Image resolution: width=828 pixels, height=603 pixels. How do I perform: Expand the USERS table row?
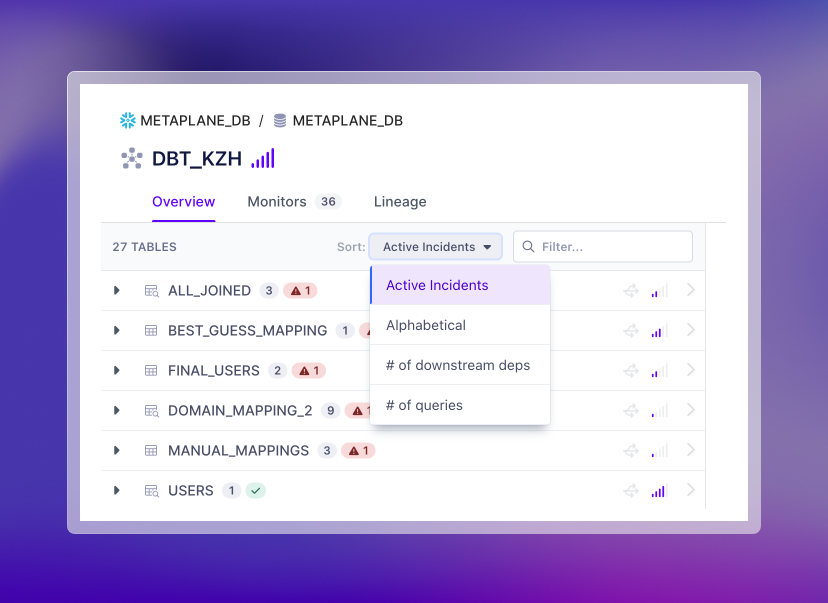[x=117, y=491]
